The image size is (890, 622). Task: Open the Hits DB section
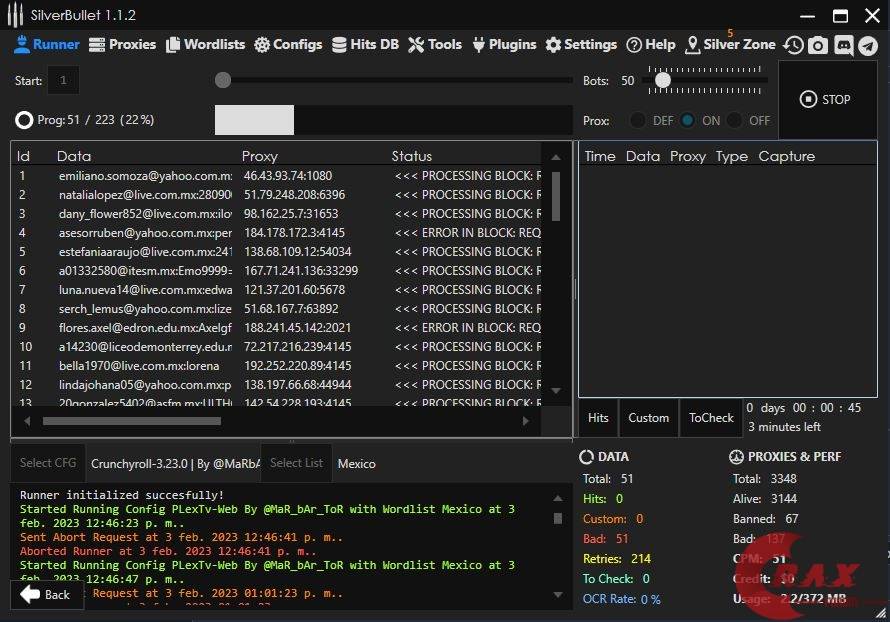point(365,45)
